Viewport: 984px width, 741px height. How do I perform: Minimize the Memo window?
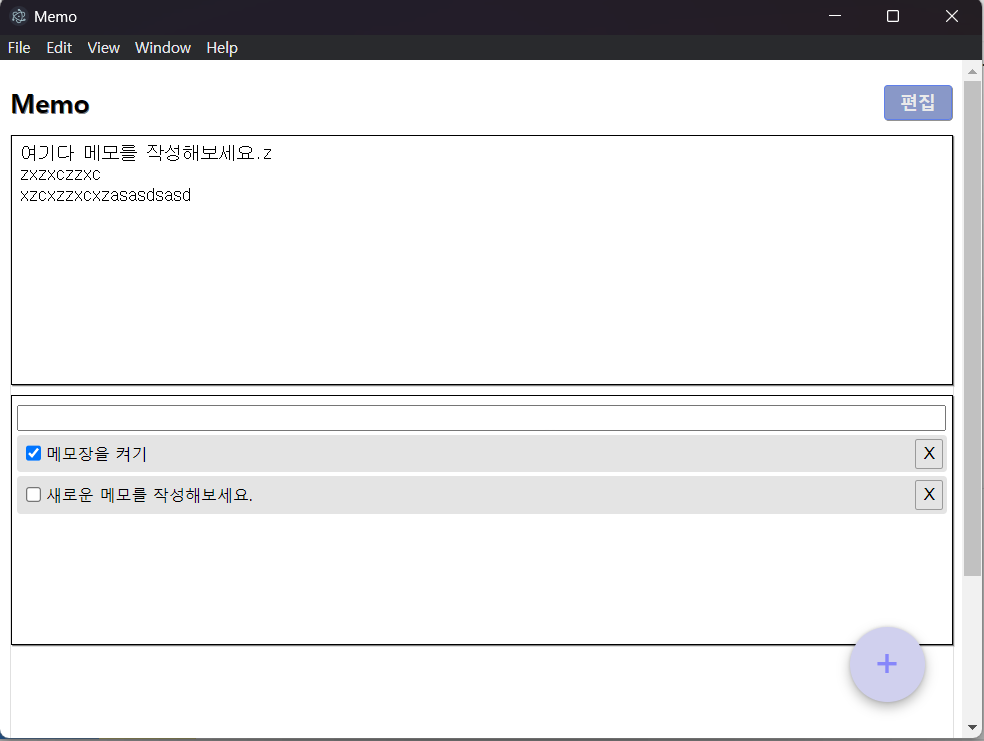click(x=835, y=16)
